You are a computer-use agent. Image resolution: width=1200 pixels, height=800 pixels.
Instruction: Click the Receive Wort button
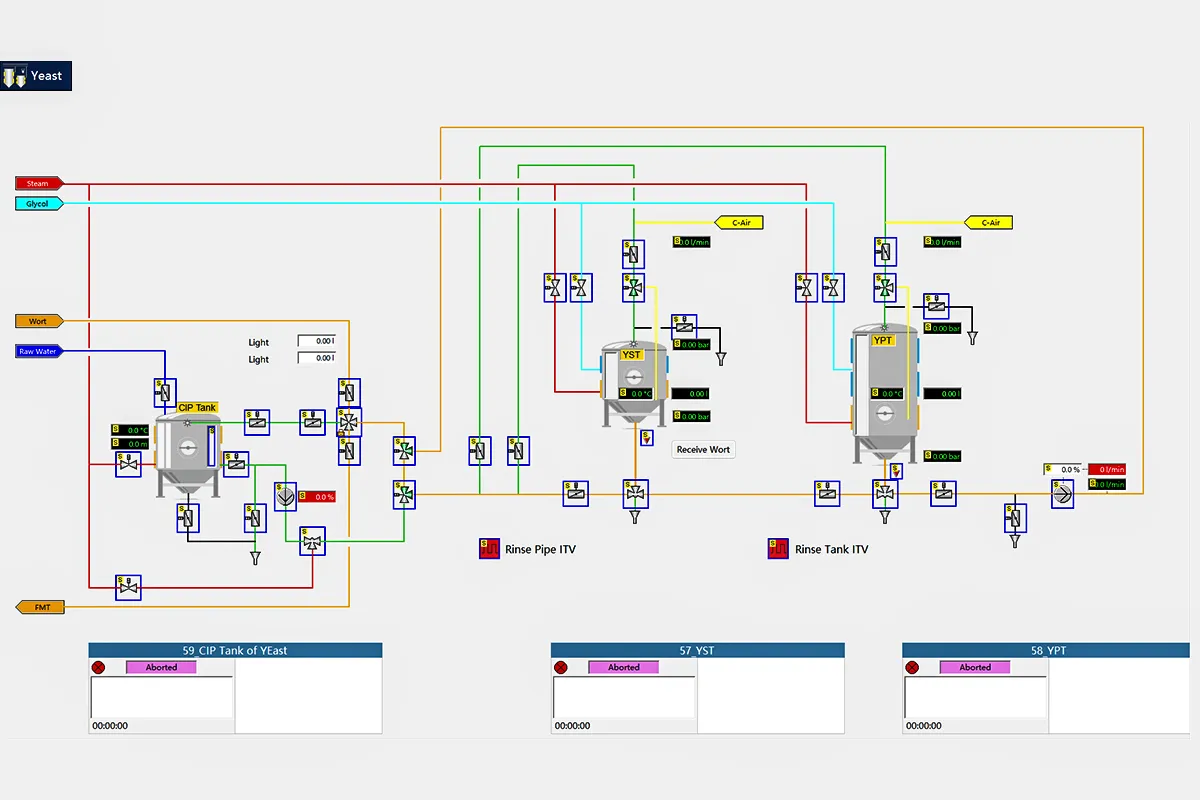(704, 450)
